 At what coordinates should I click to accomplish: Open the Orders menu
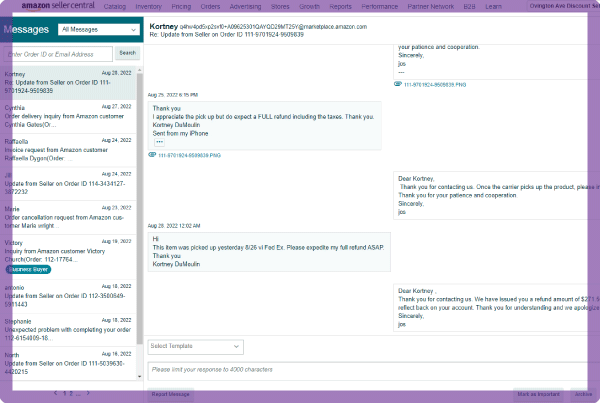(210, 6)
